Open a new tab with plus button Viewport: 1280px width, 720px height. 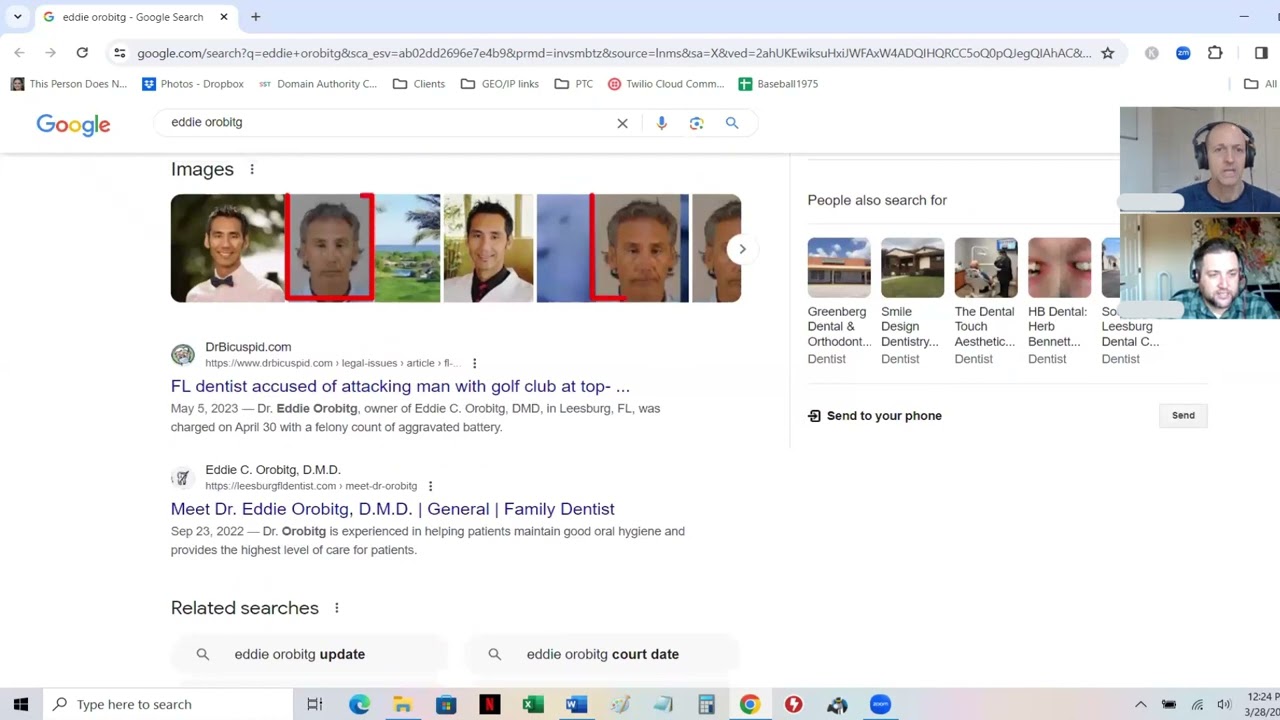(x=256, y=17)
